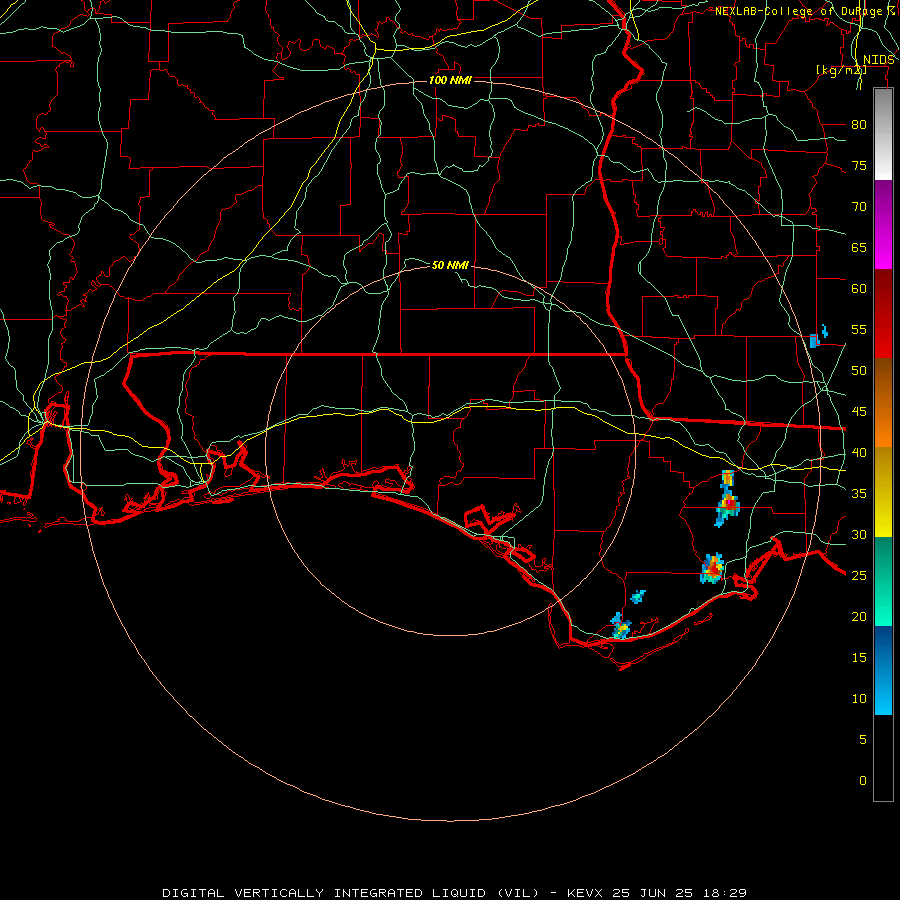Click the 5 value on color scale
This screenshot has height=900, width=900.
tap(863, 740)
